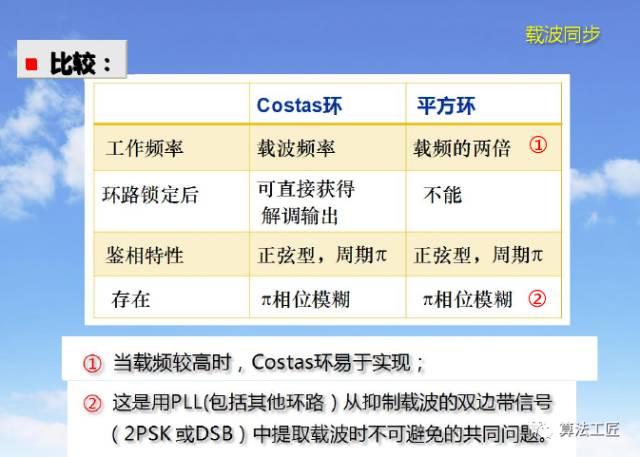
Task: Click the '载波频率' table cell
Action: tap(296, 148)
